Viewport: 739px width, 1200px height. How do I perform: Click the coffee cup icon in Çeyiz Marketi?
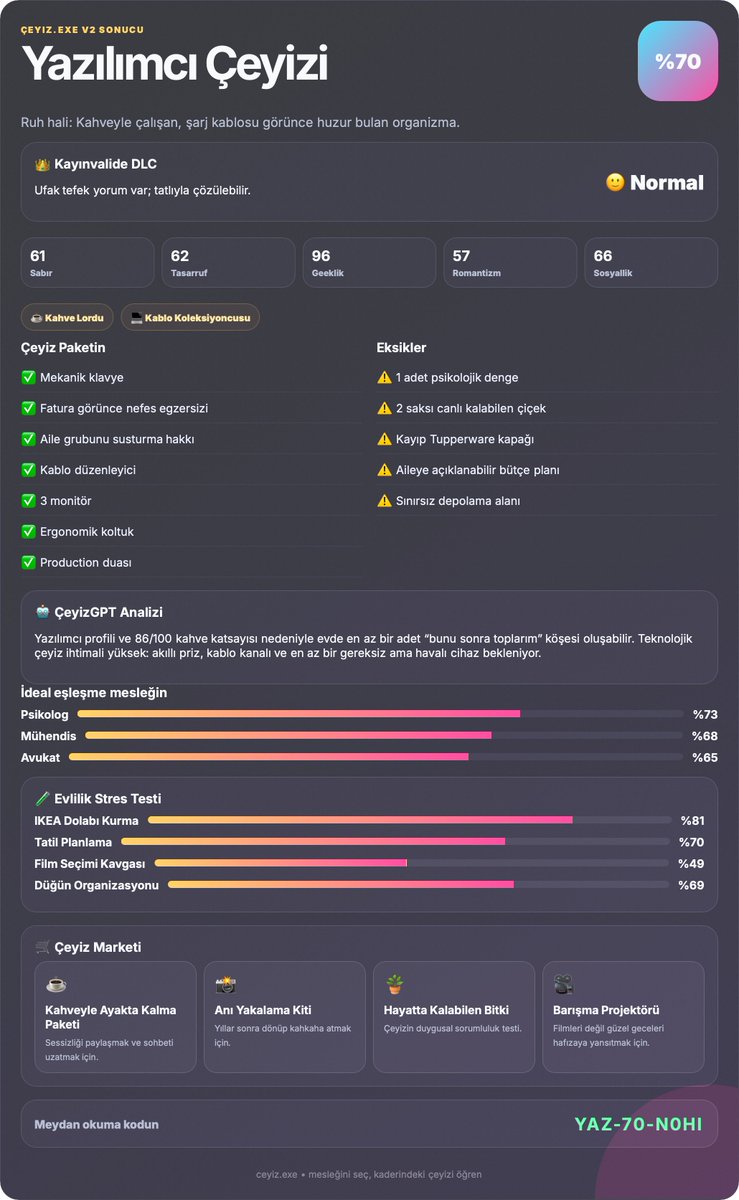(56, 984)
